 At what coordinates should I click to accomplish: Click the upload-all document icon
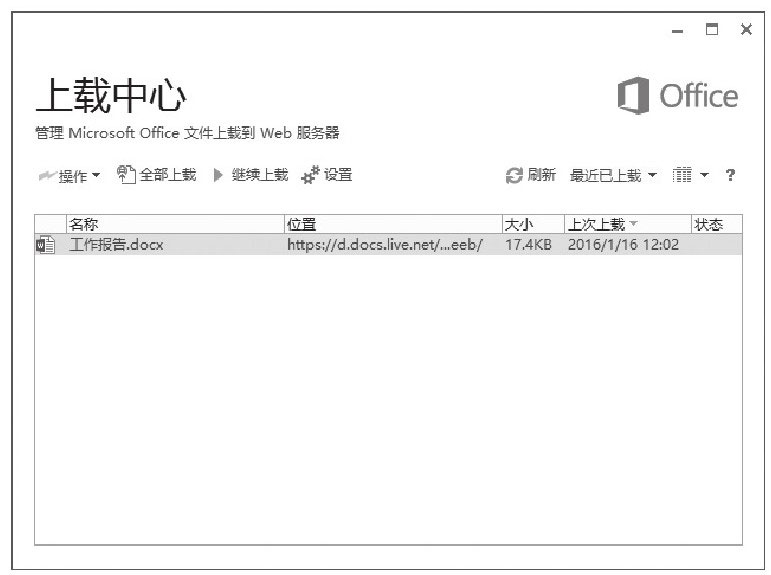pyautogui.click(x=126, y=175)
